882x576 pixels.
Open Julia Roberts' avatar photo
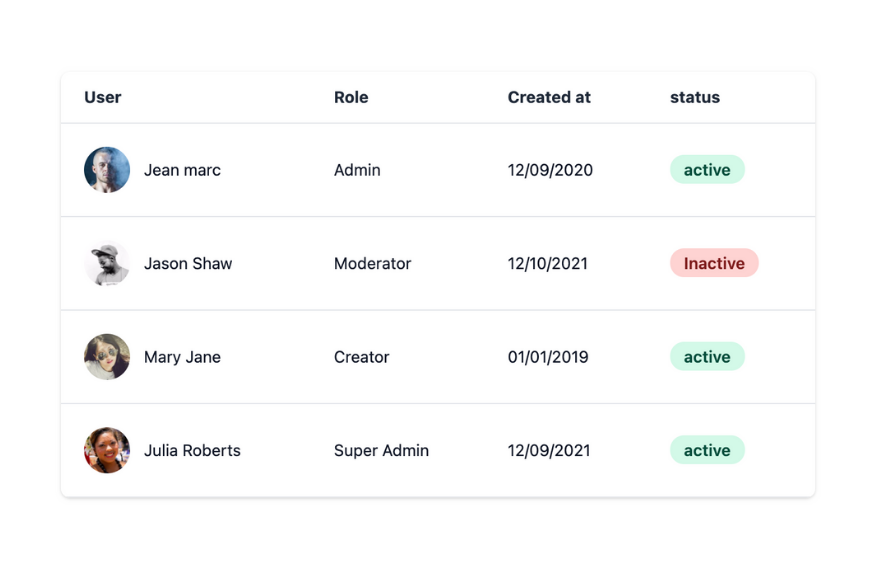107,451
